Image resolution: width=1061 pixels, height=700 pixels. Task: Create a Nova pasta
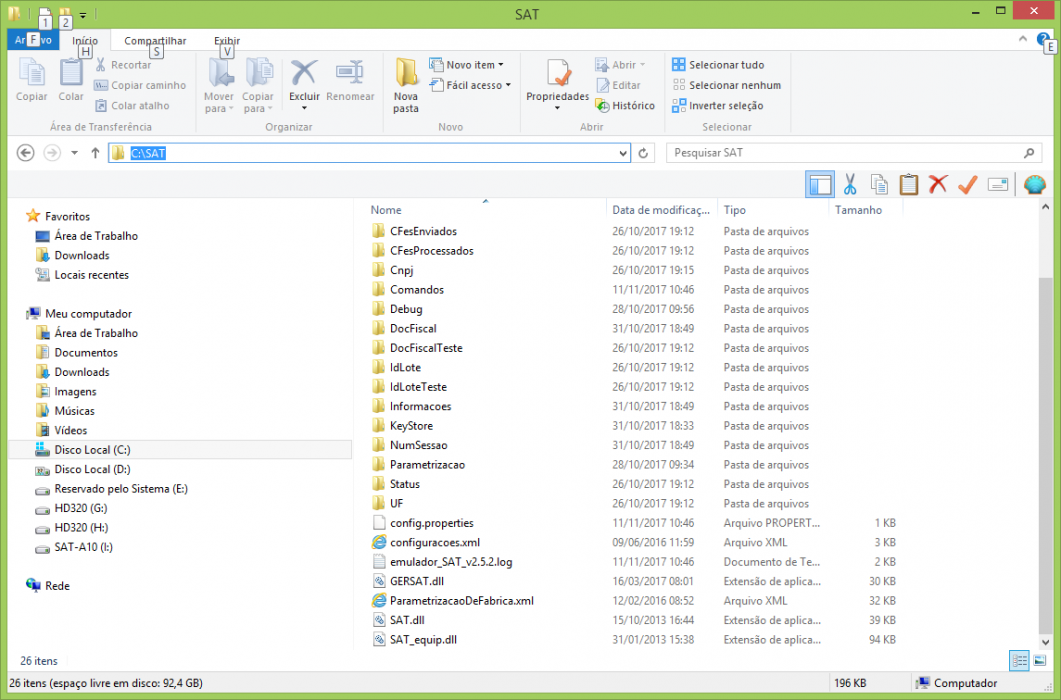(x=406, y=85)
